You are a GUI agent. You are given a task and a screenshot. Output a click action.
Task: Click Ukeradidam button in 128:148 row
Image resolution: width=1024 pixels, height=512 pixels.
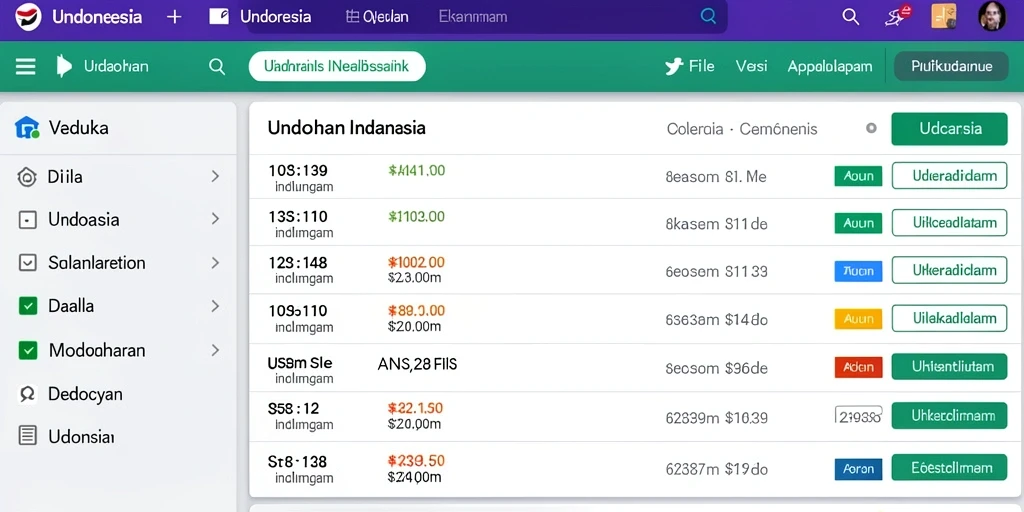[x=950, y=270]
